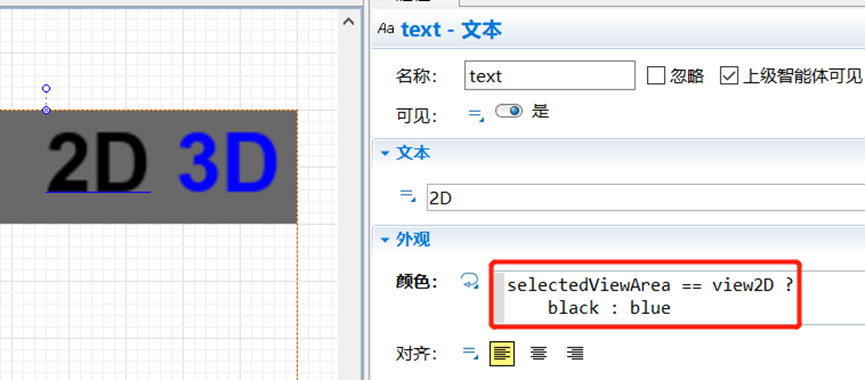Viewport: 865px width, 380px height.
Task: Select right text alignment
Action: [x=575, y=353]
